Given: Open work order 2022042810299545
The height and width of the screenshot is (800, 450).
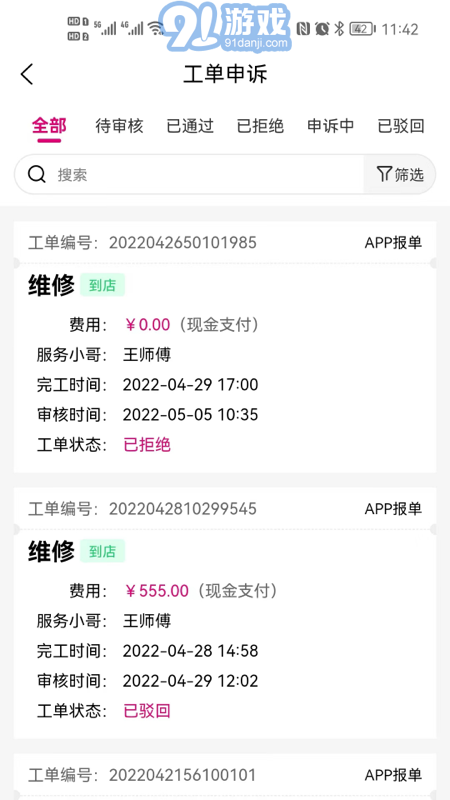Looking at the screenshot, I should [x=225, y=613].
